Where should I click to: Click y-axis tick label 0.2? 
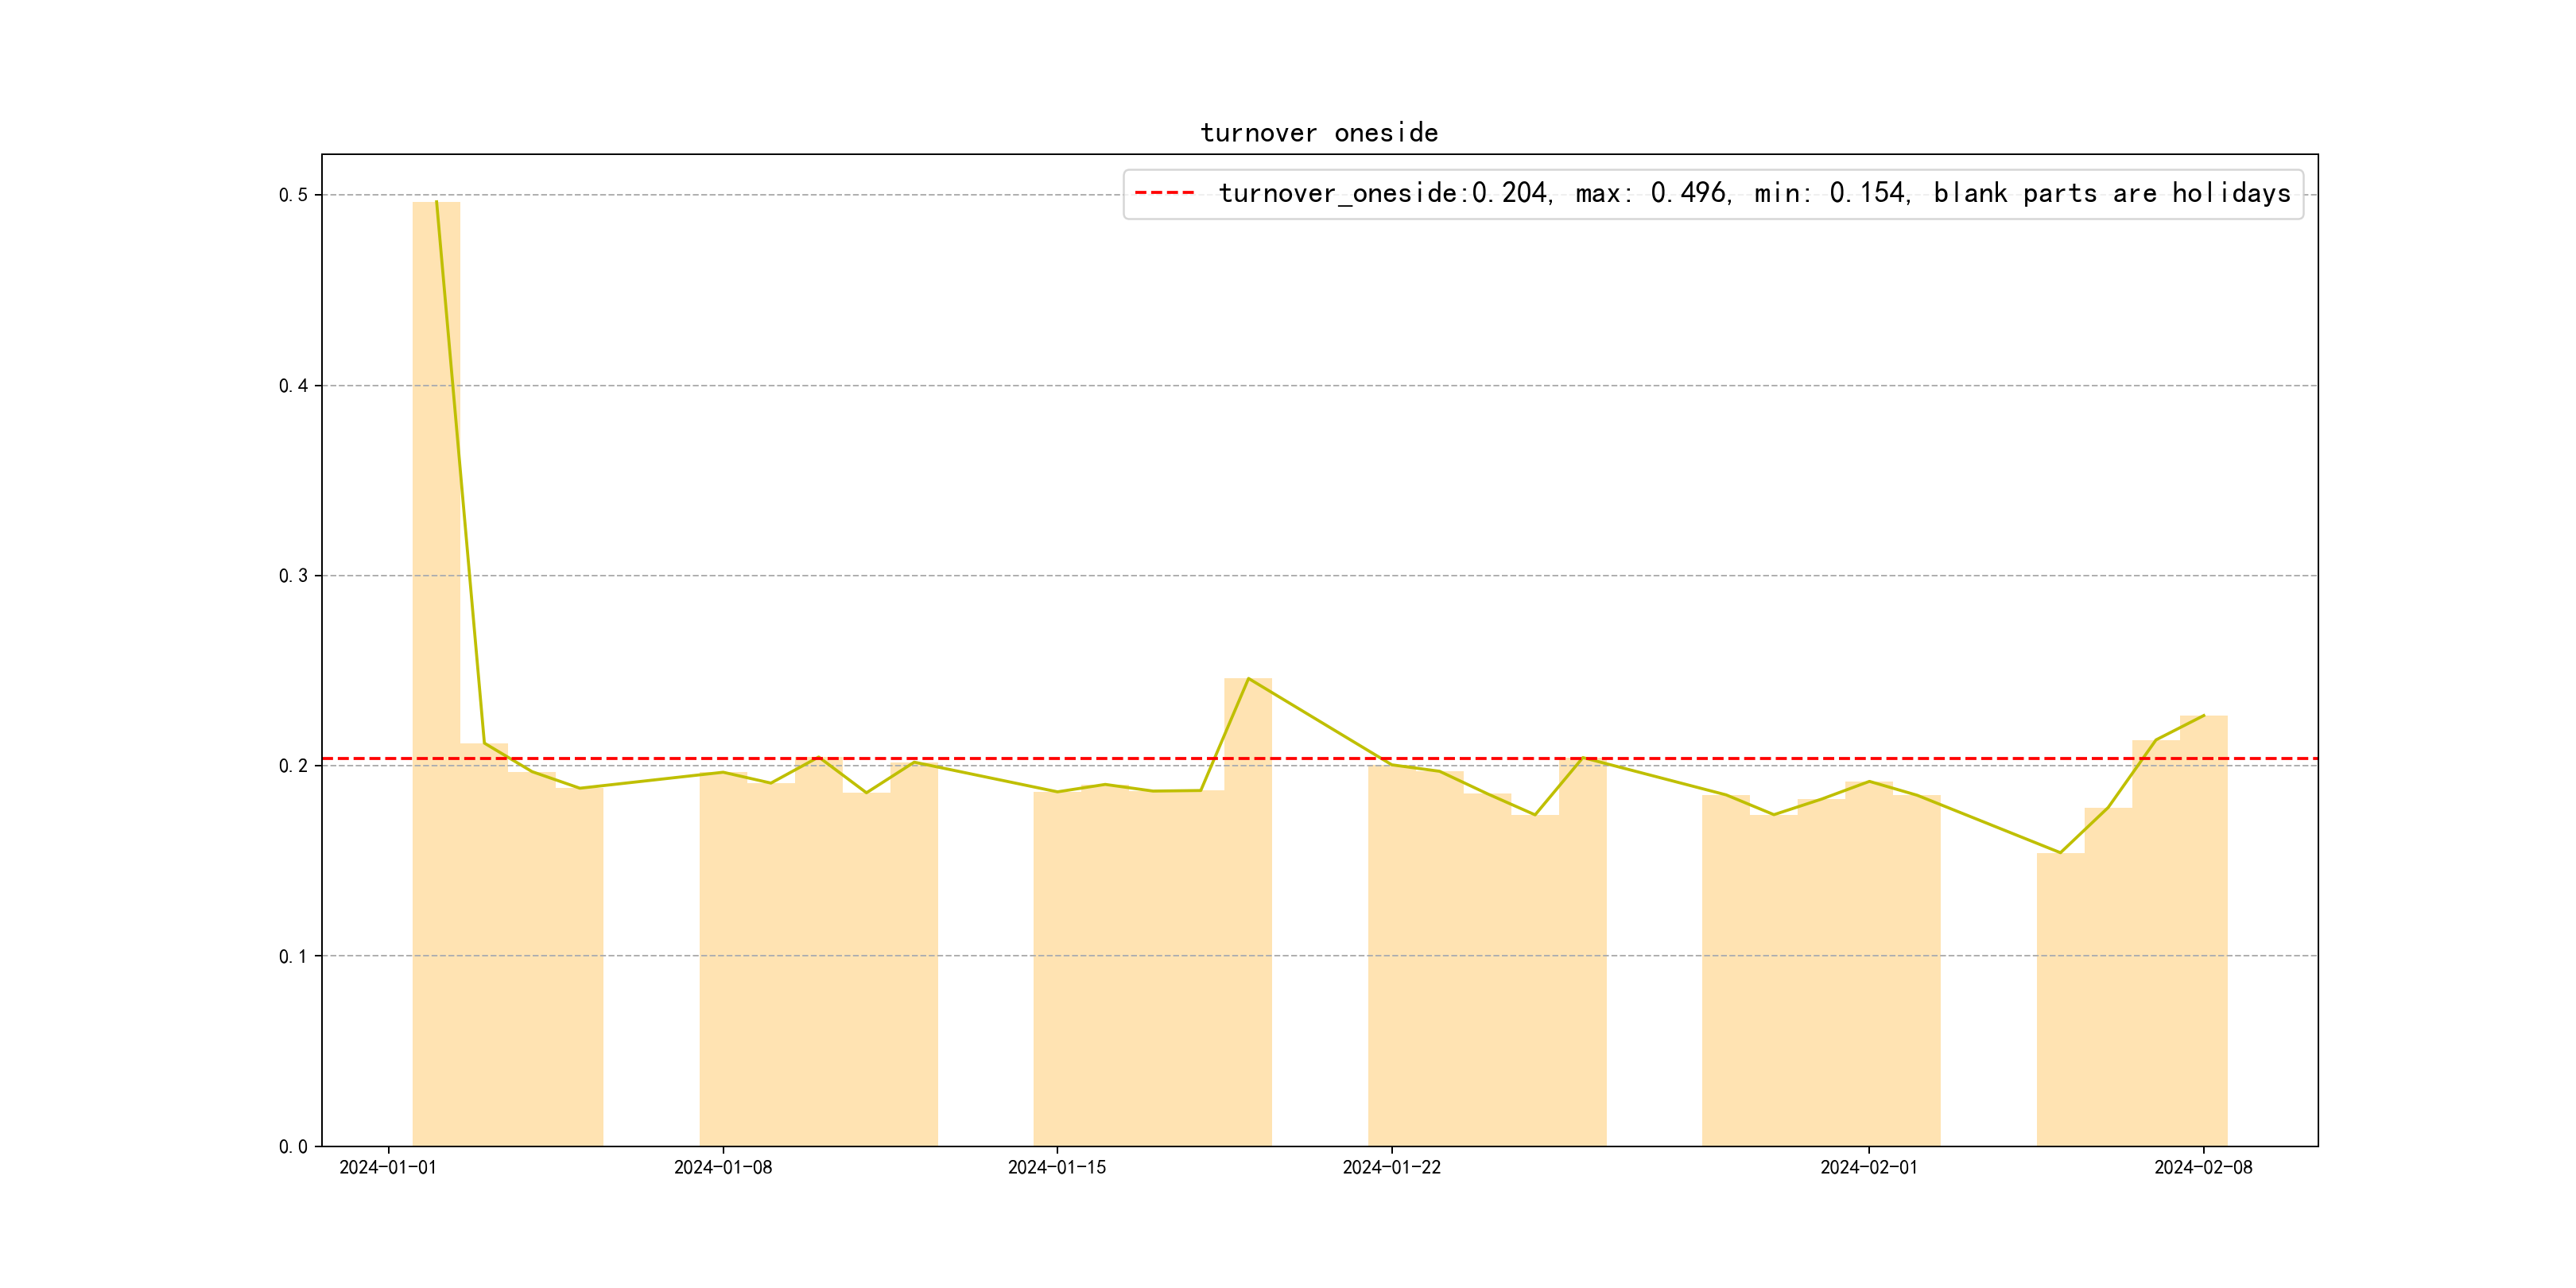pos(293,766)
